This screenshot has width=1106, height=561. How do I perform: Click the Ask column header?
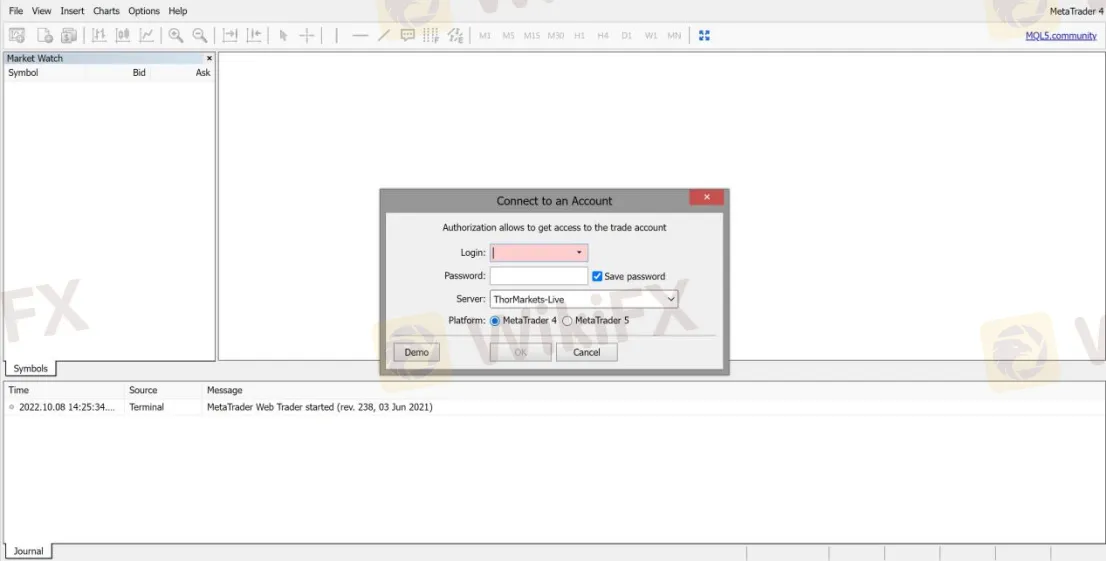point(203,73)
